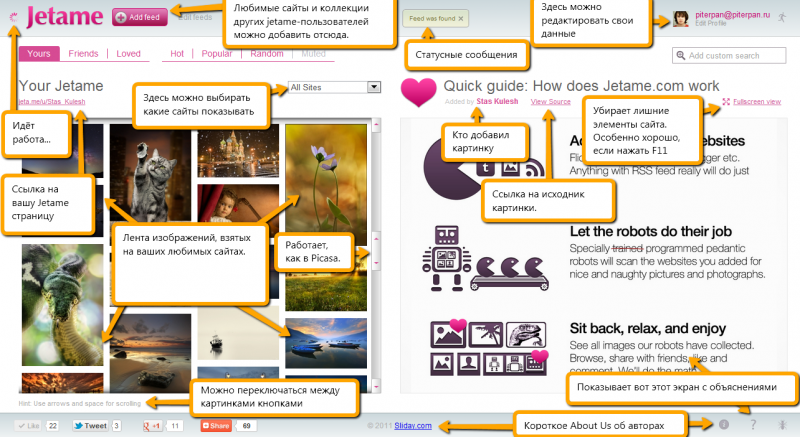Click the magnifier icon in custom search
The image size is (800, 437).
[681, 55]
